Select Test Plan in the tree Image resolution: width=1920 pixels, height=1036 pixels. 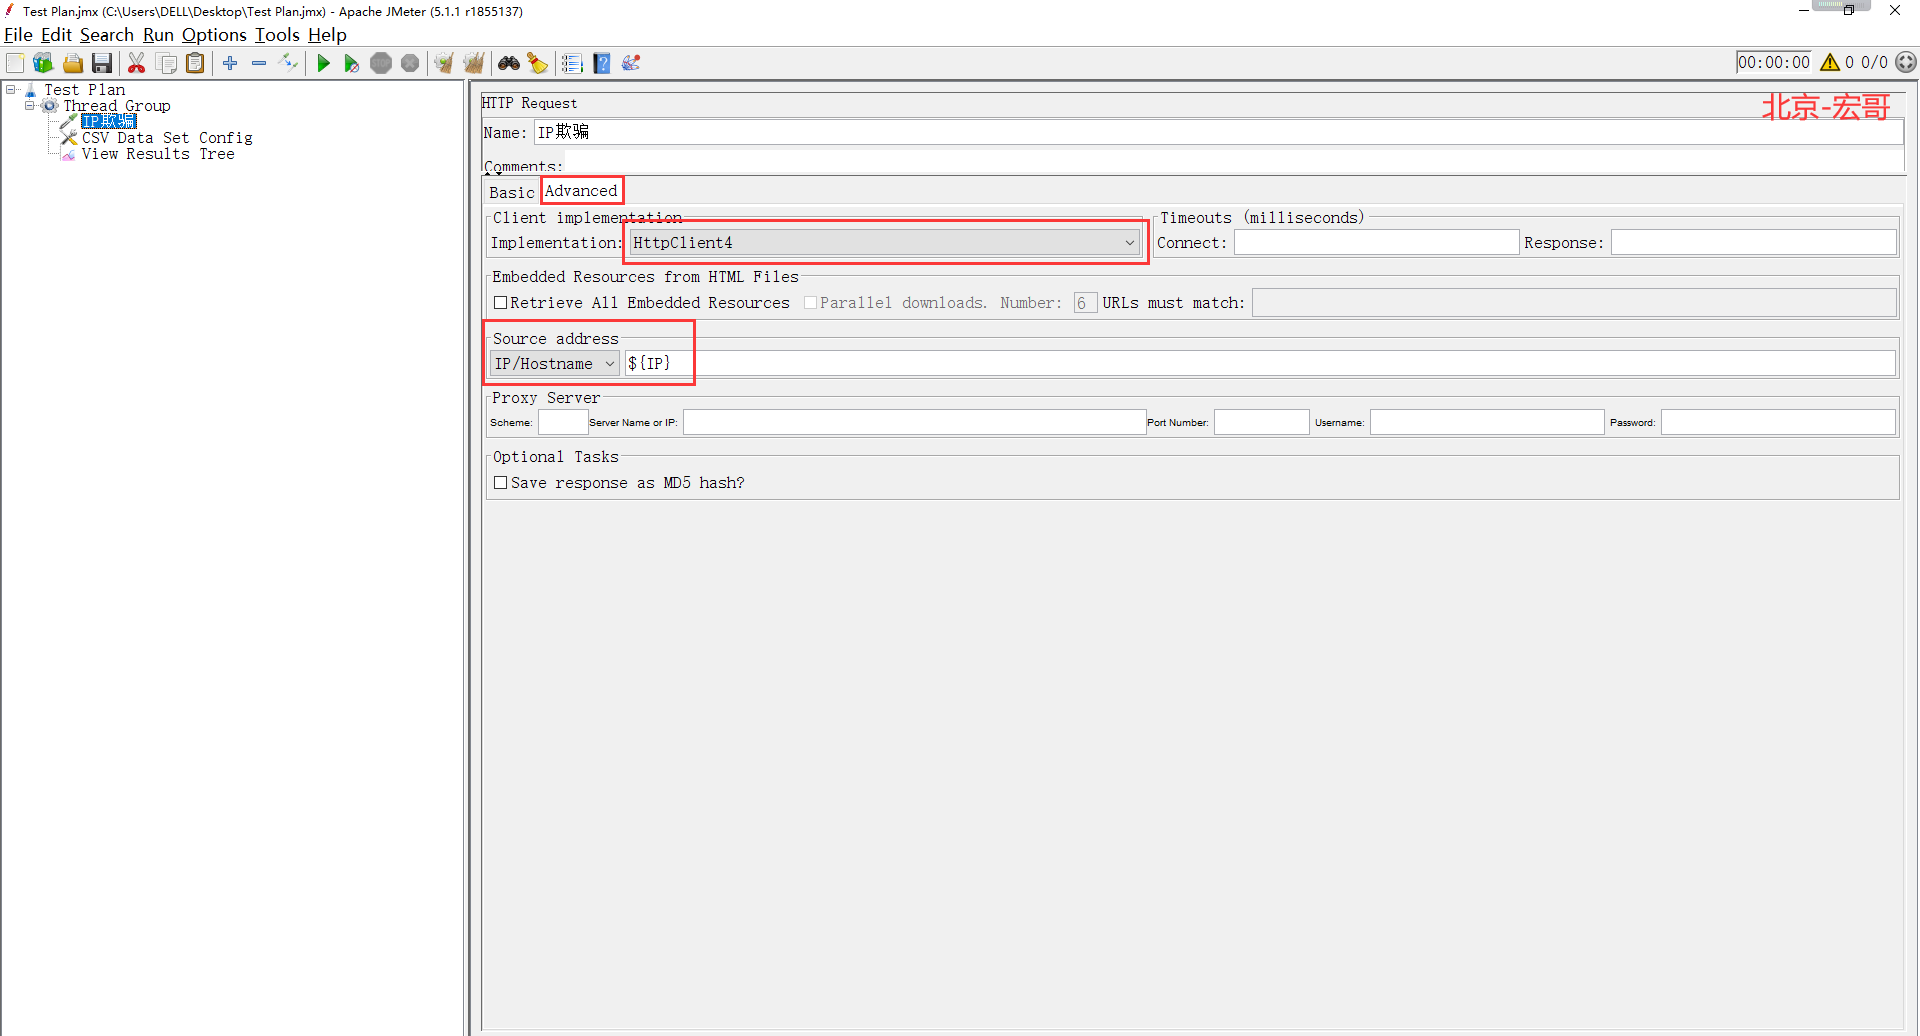click(x=85, y=90)
